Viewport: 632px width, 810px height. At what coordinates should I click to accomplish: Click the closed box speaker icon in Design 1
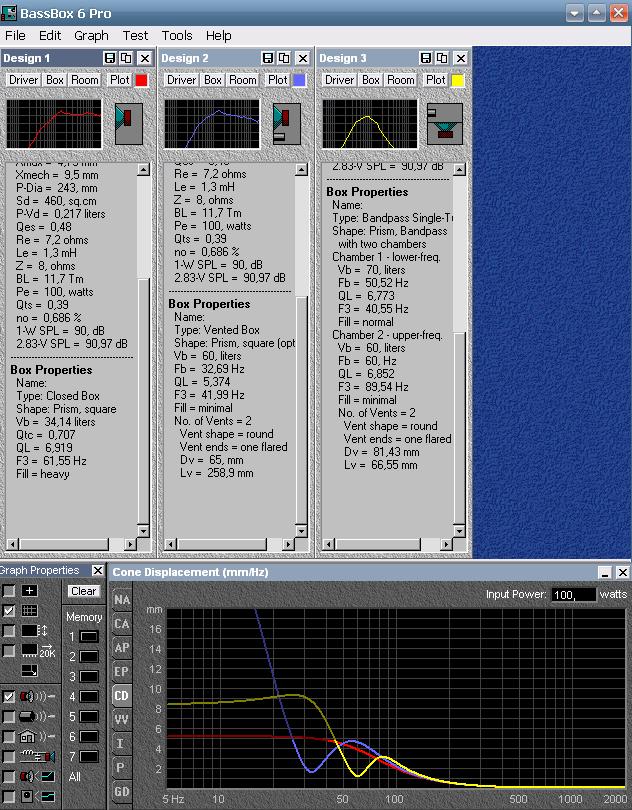pyautogui.click(x=130, y=123)
